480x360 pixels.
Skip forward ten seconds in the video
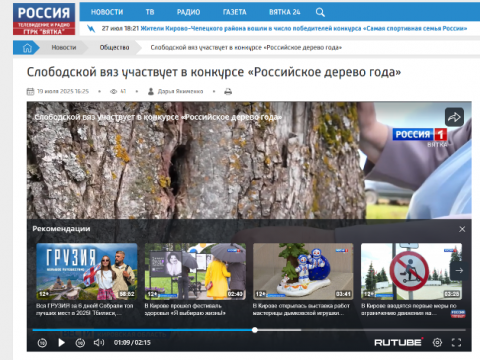80,342
